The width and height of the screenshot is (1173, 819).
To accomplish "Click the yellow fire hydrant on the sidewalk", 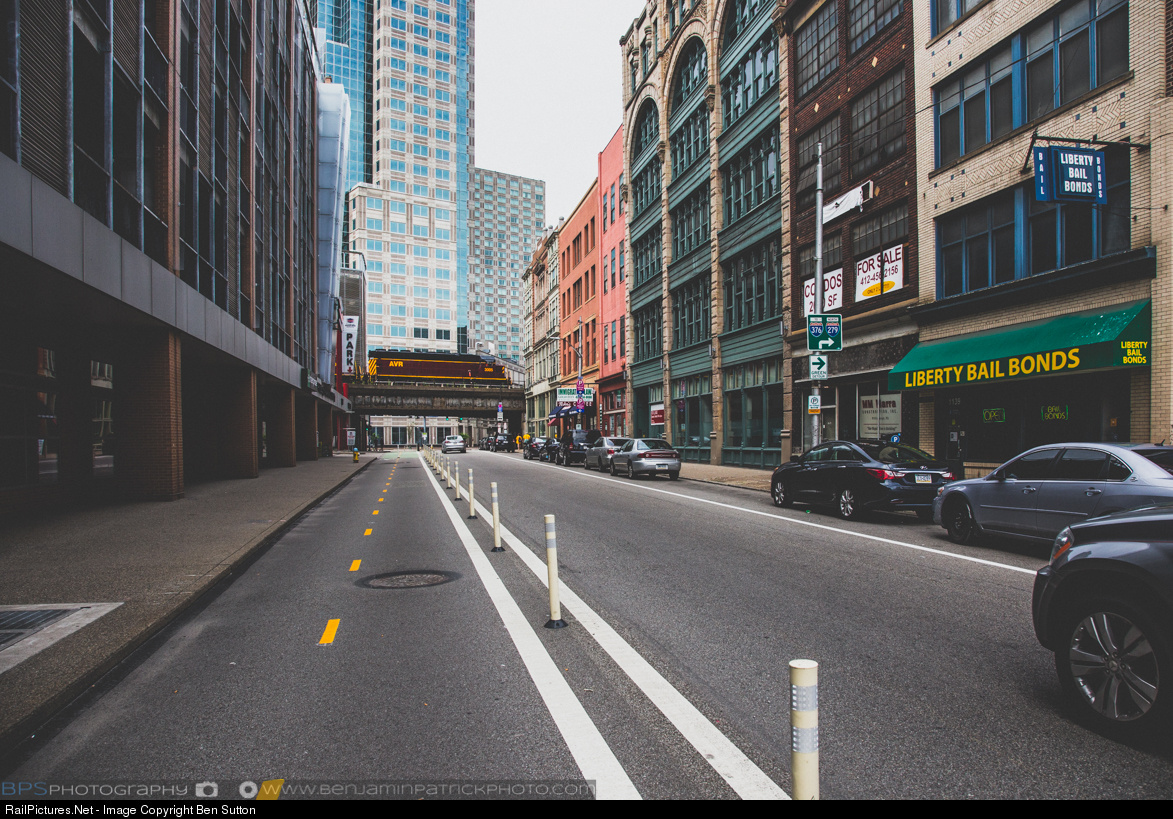I will 355,455.
